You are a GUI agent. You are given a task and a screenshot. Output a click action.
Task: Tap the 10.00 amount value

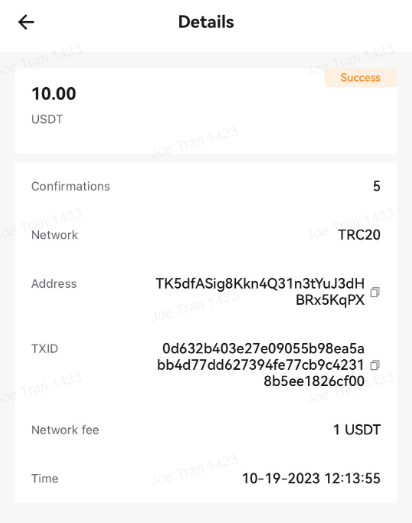pyautogui.click(x=54, y=94)
